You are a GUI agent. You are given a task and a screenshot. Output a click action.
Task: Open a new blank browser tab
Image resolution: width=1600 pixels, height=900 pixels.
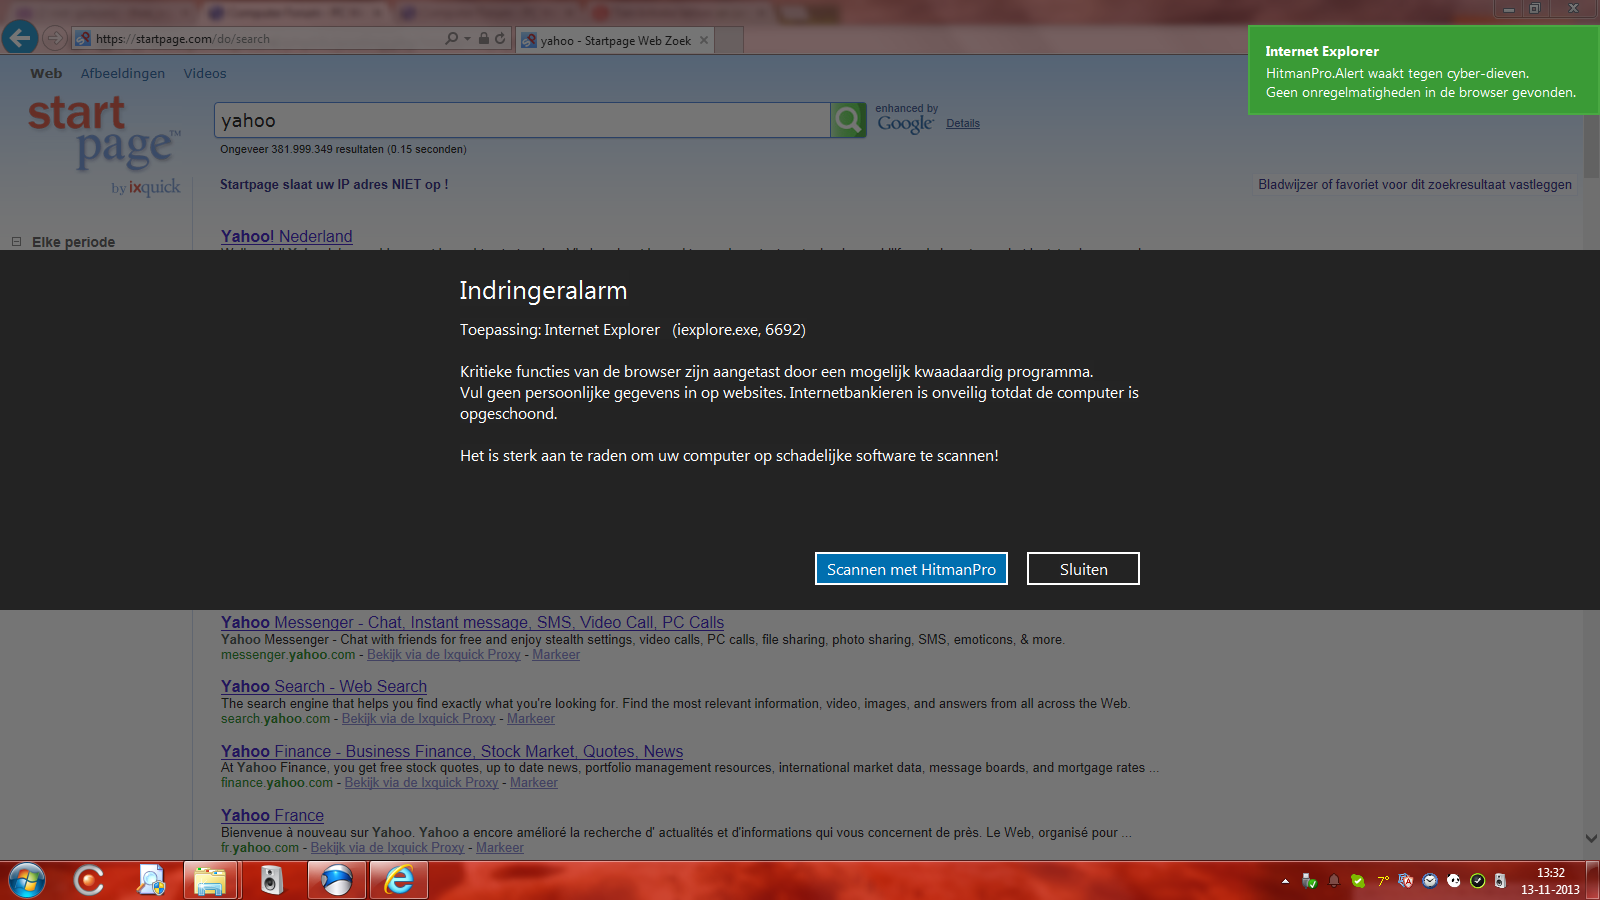click(729, 40)
